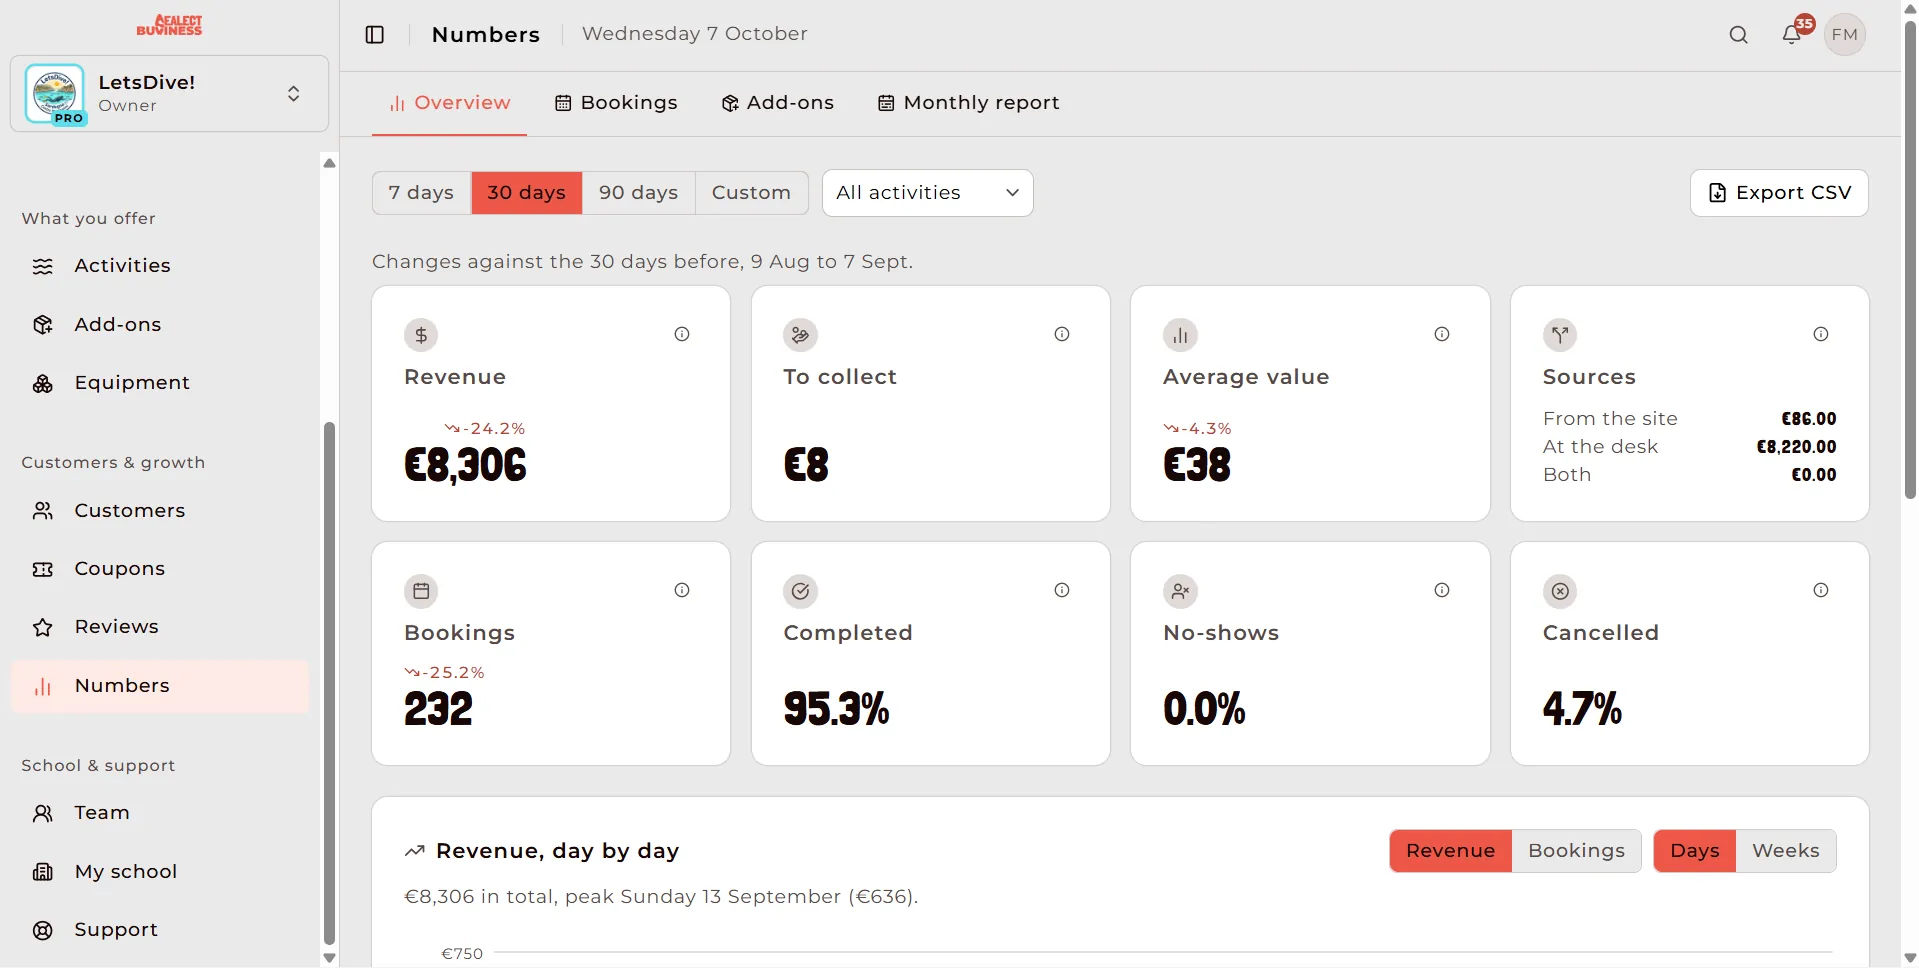
Task: Switch to the Add-ons tab
Action: [778, 103]
